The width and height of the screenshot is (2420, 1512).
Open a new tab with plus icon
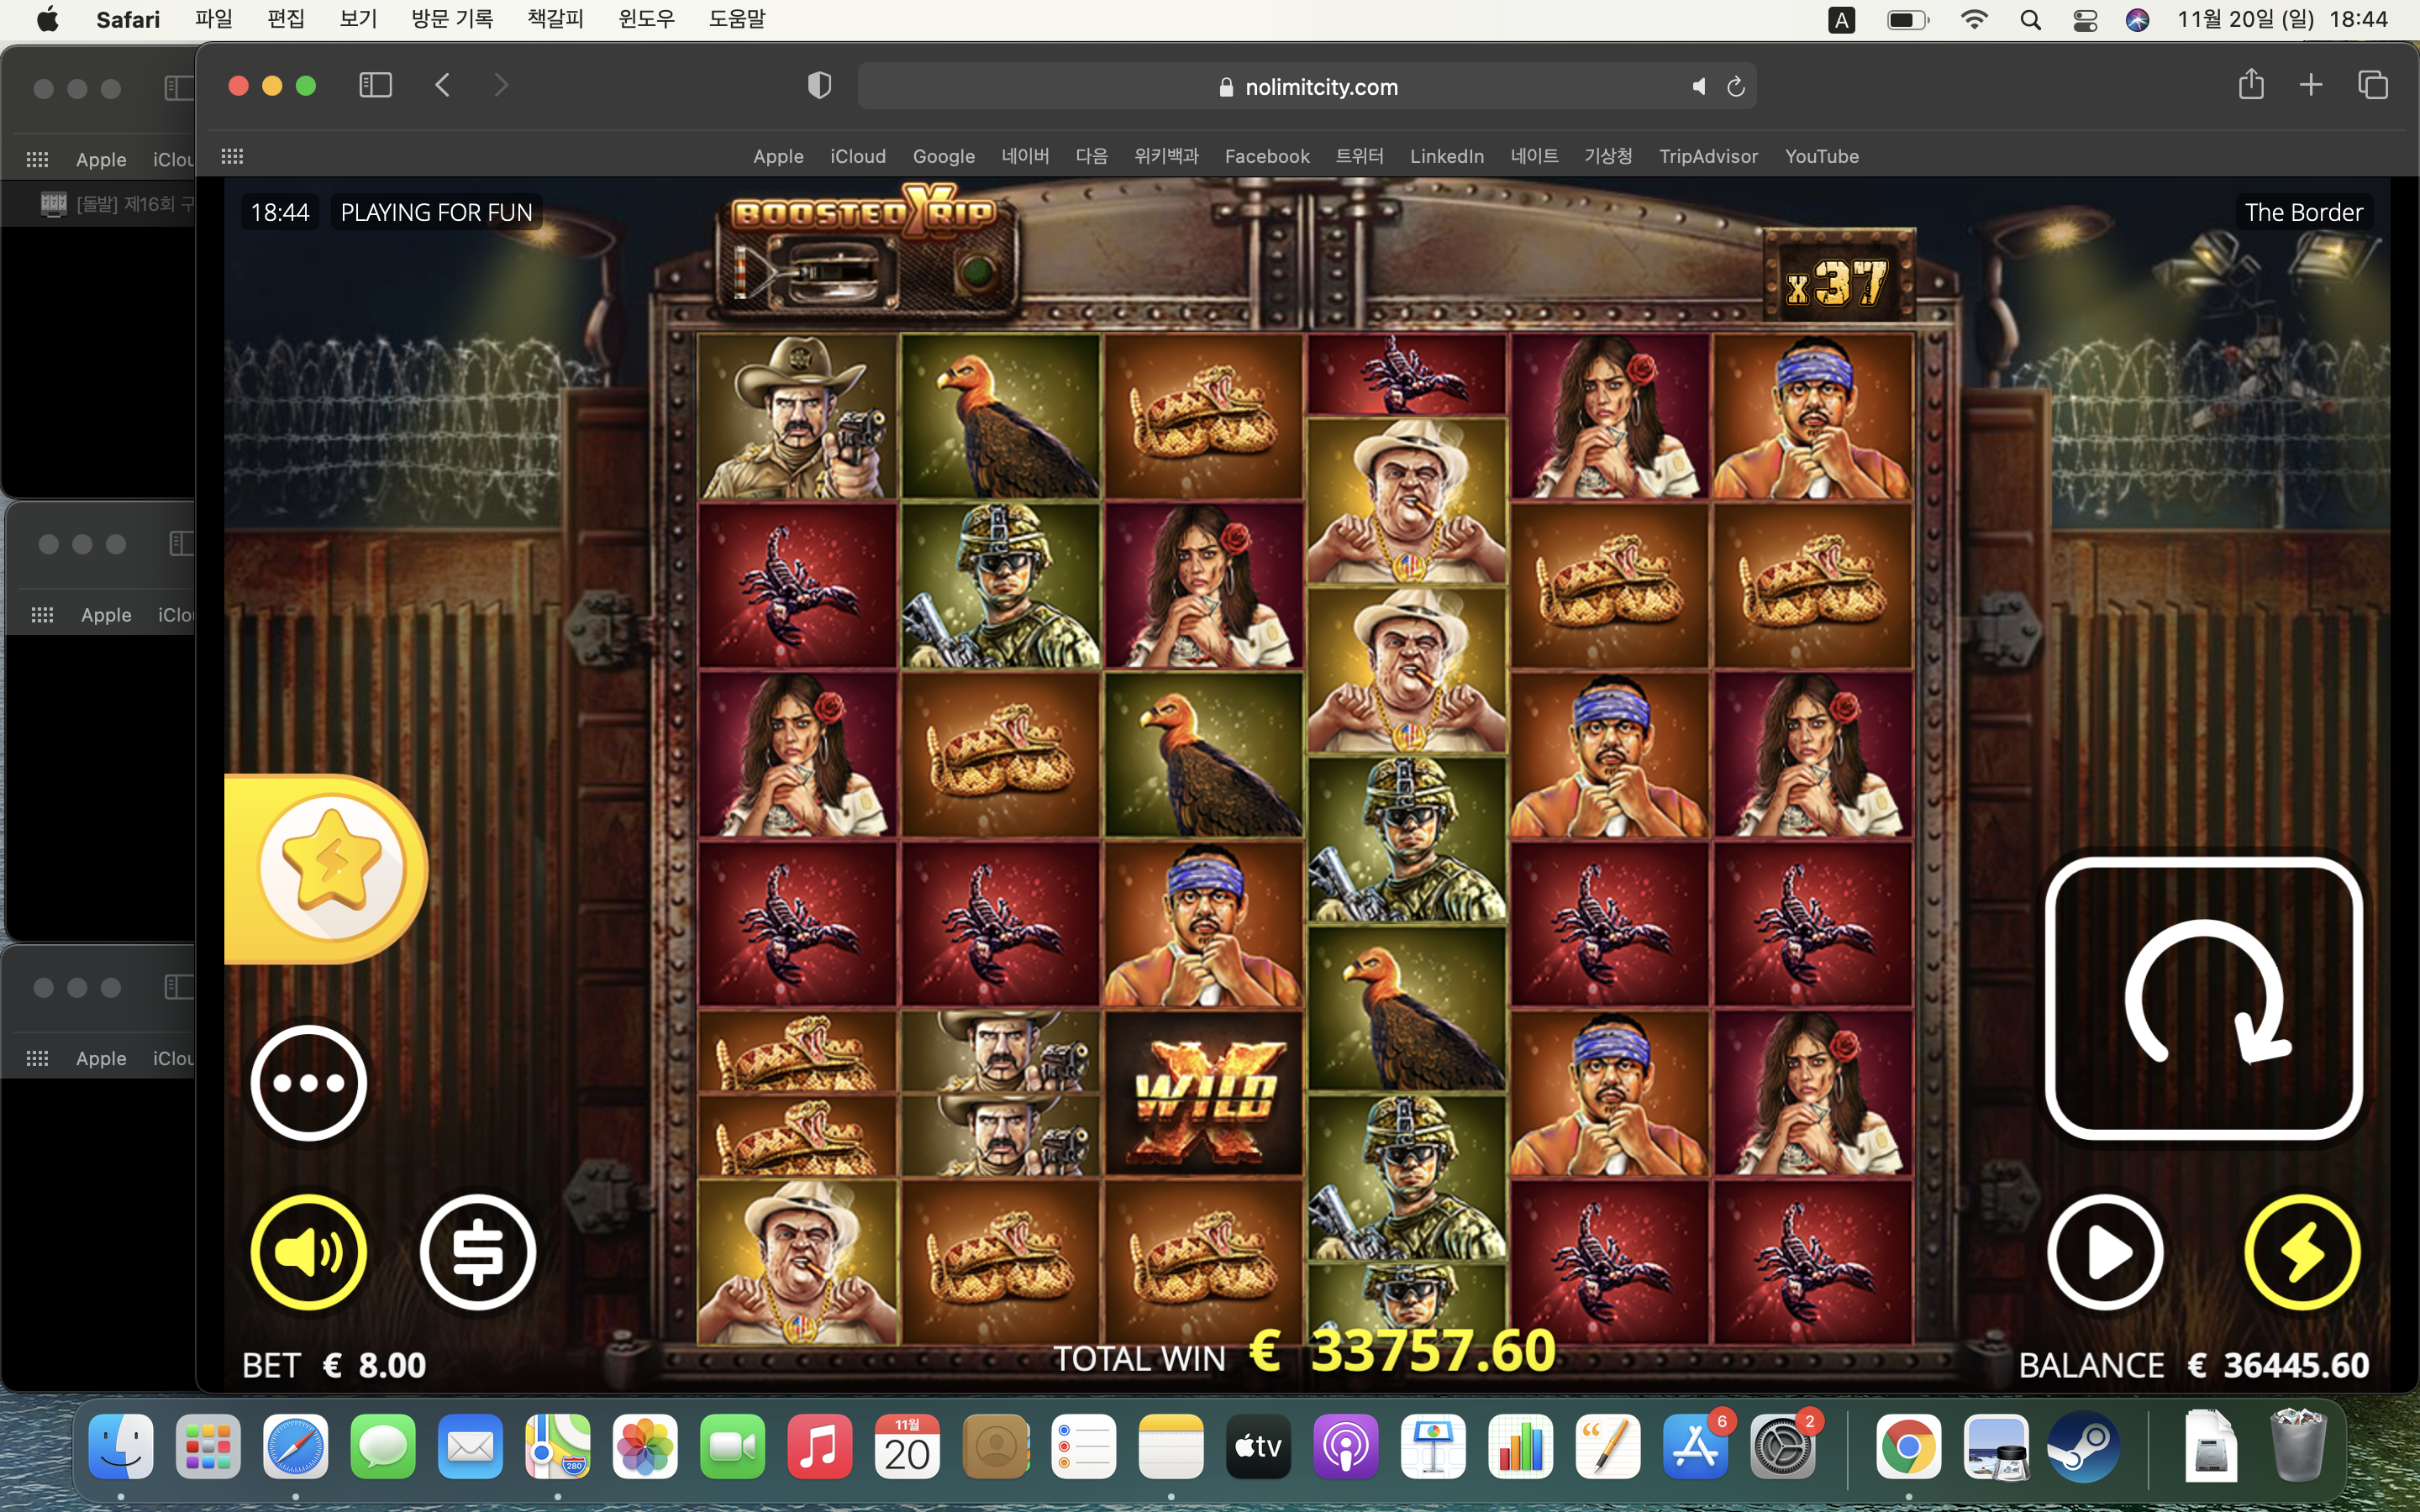pos(2311,85)
